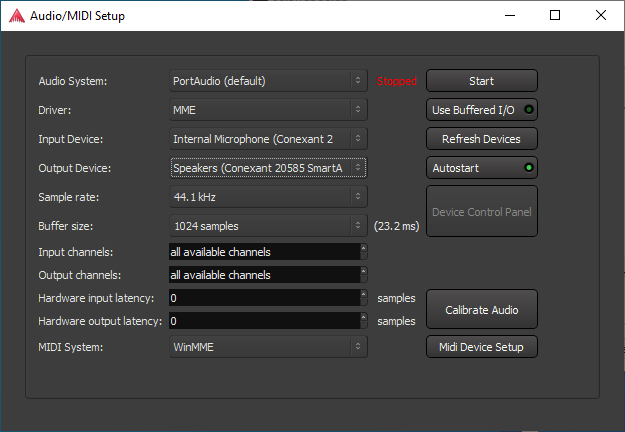The height and width of the screenshot is (432, 625).
Task: Click the Hardware output latency stepper arrows
Action: point(363,321)
